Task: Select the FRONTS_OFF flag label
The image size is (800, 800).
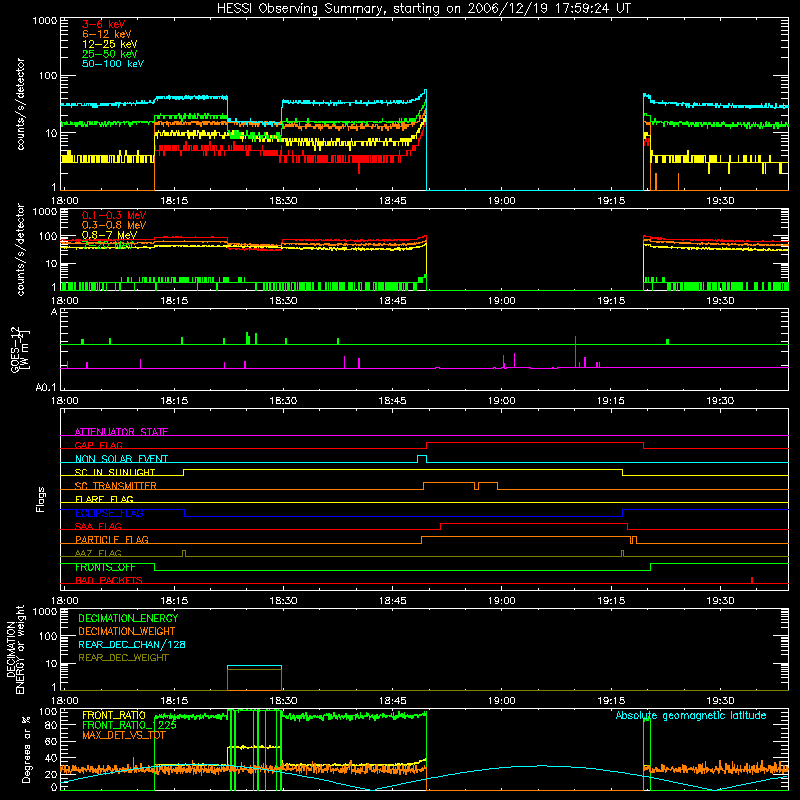Action: coord(105,567)
